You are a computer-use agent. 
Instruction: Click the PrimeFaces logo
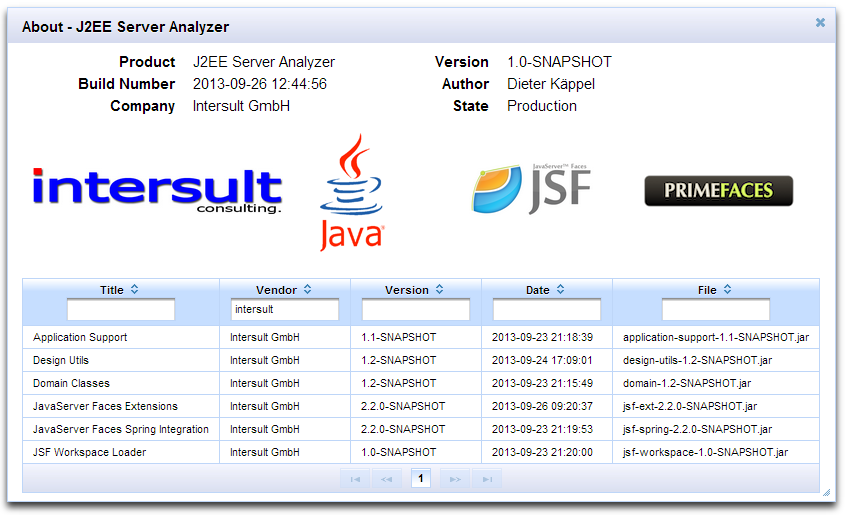[718, 191]
